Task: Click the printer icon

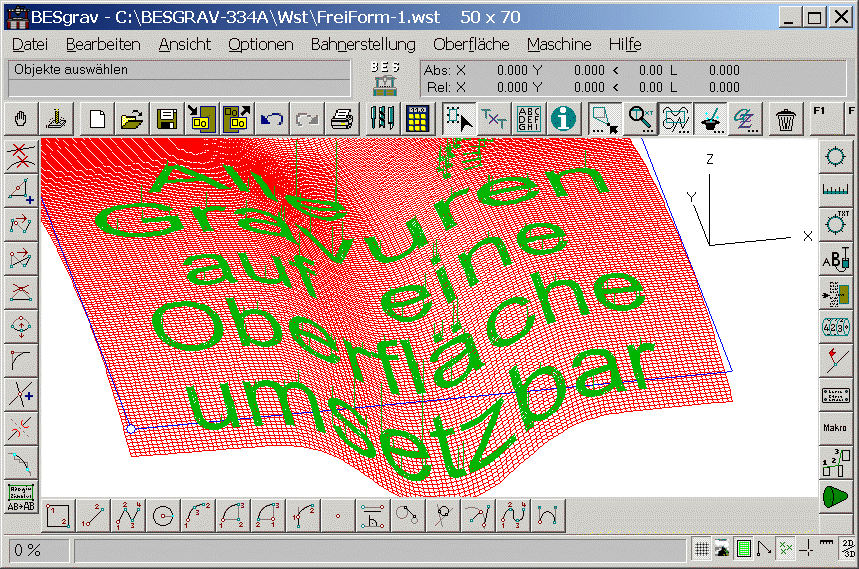Action: [342, 119]
